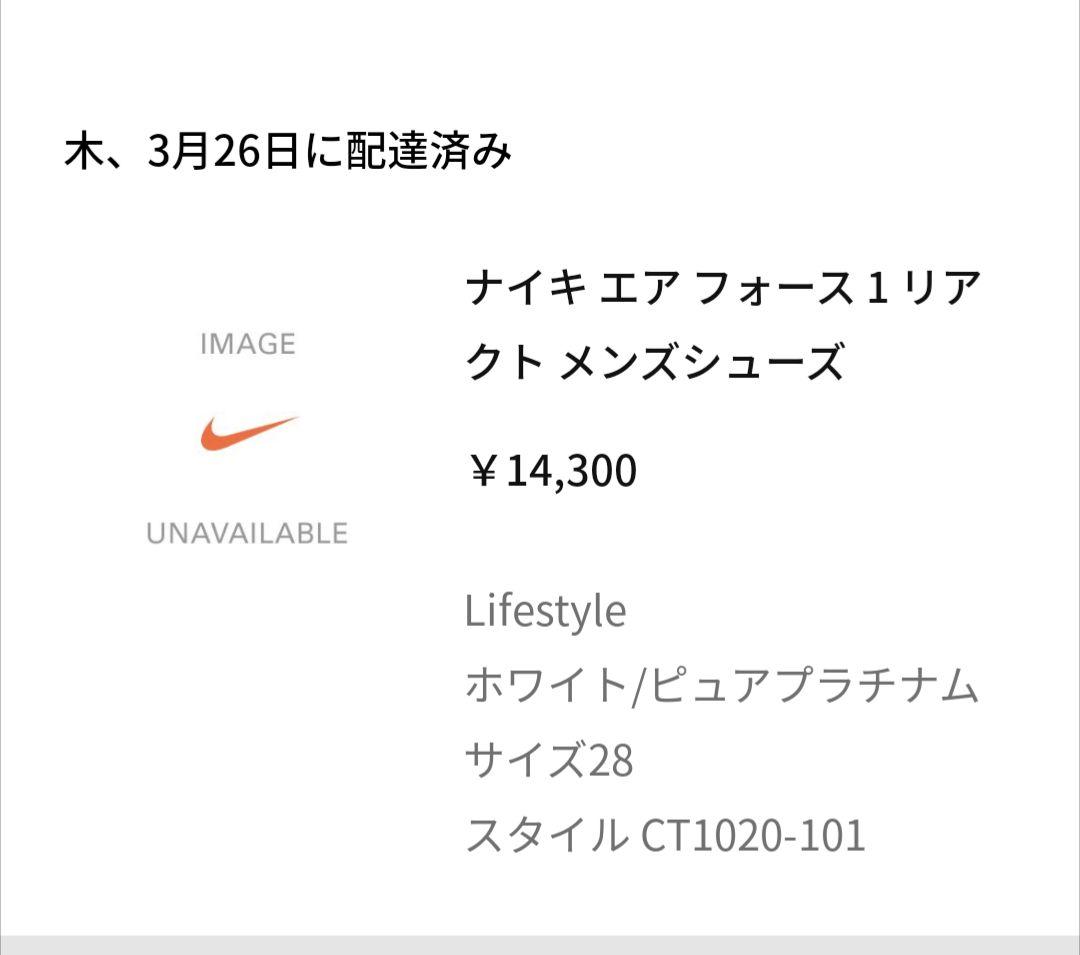Tap the IMAGE placeholder label
Screen dimensions: 1080x955
pos(248,344)
